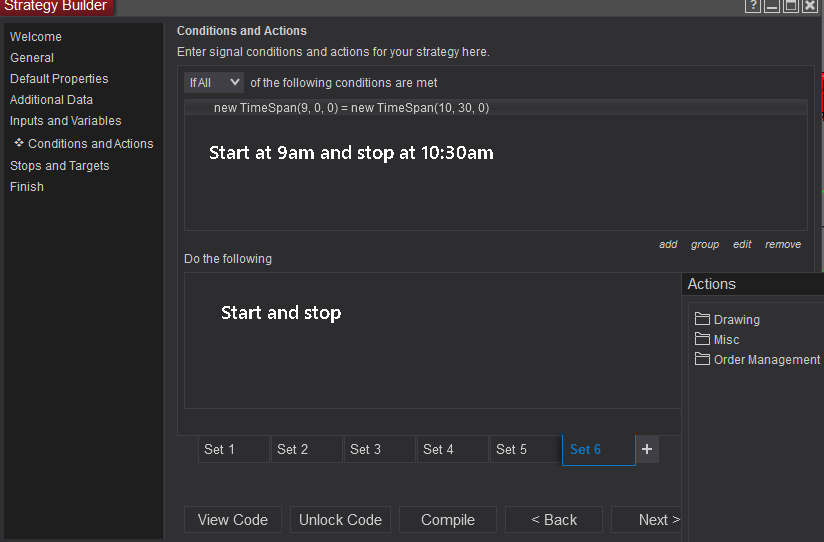Go to previous page with Back button
Viewport: 824px width, 542px height.
(x=554, y=520)
